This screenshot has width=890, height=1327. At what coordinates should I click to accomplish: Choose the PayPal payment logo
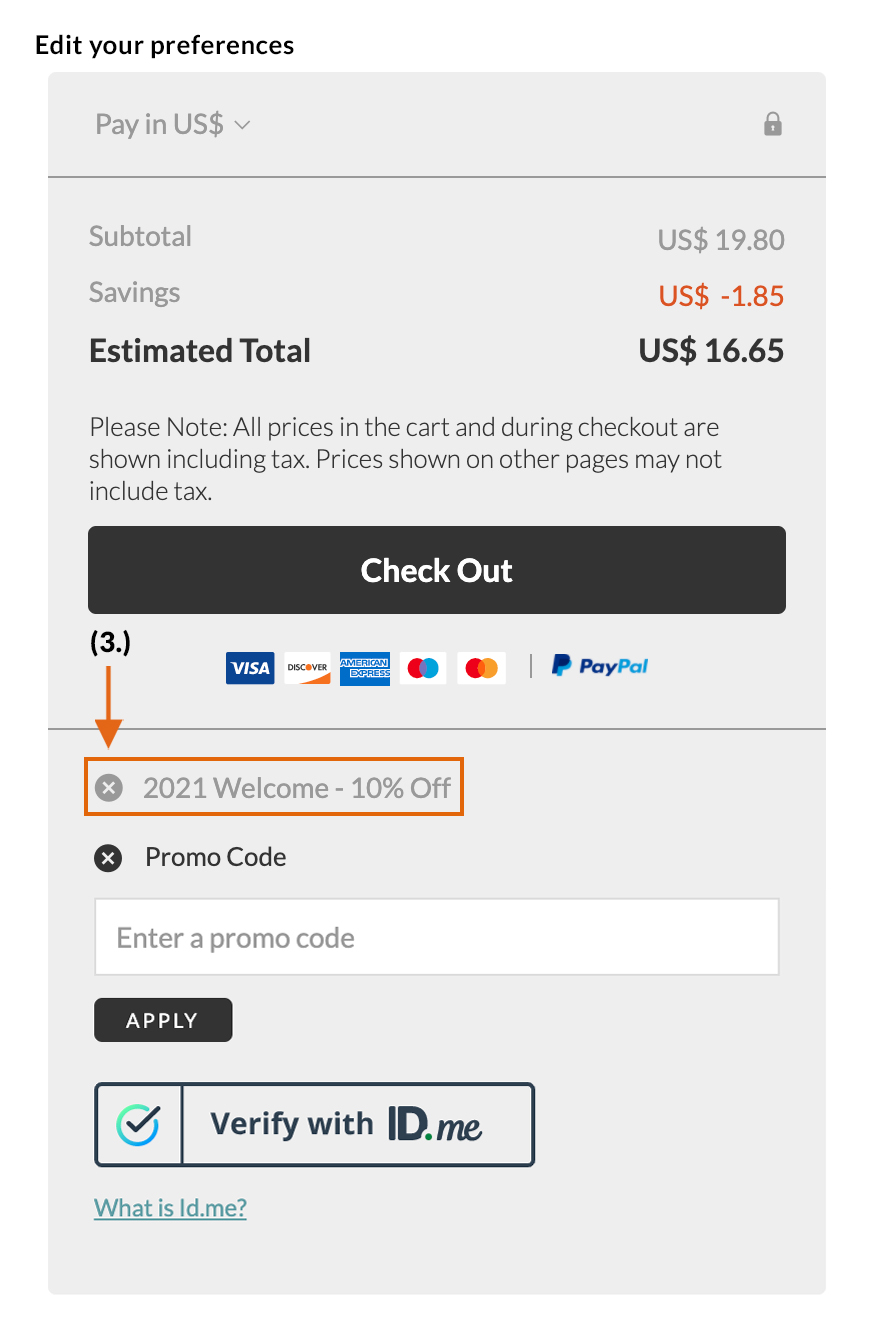(600, 666)
